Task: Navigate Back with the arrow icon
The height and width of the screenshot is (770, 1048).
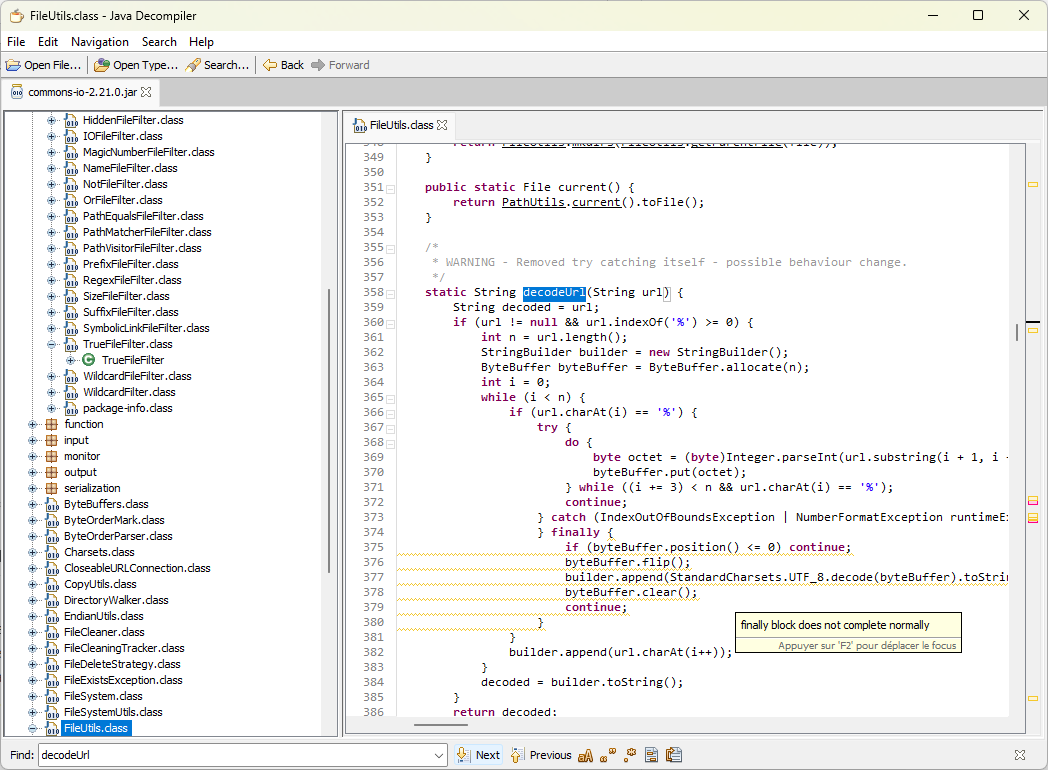Action: (270, 65)
